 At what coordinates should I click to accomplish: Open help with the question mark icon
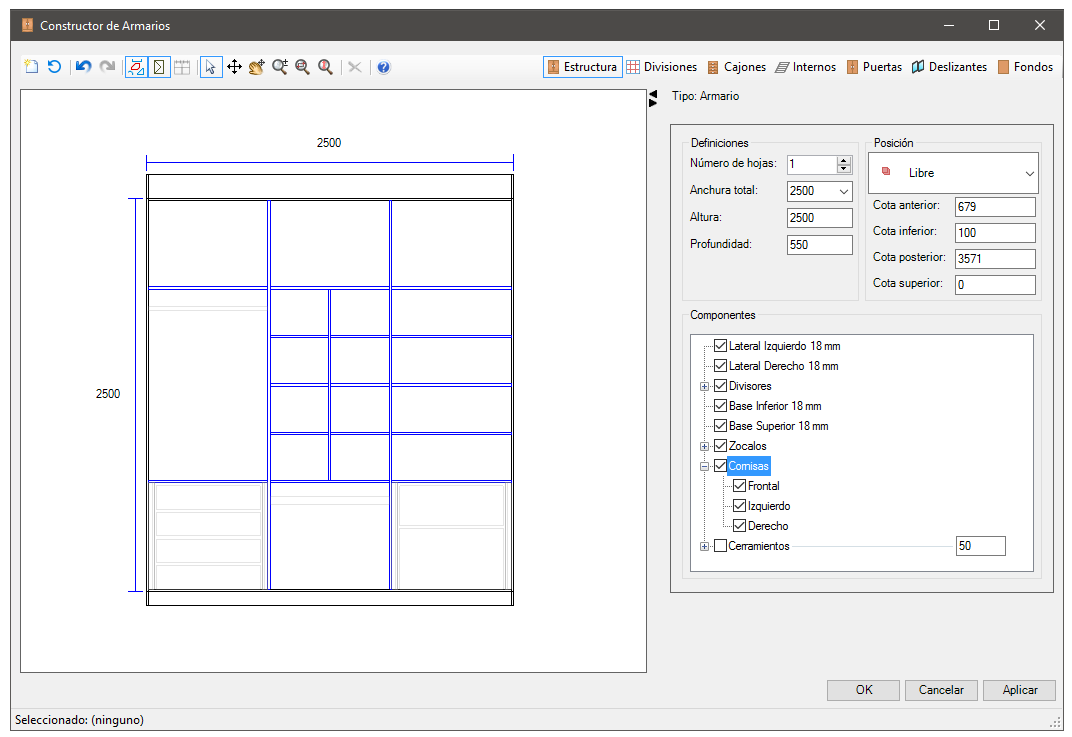pyautogui.click(x=384, y=66)
